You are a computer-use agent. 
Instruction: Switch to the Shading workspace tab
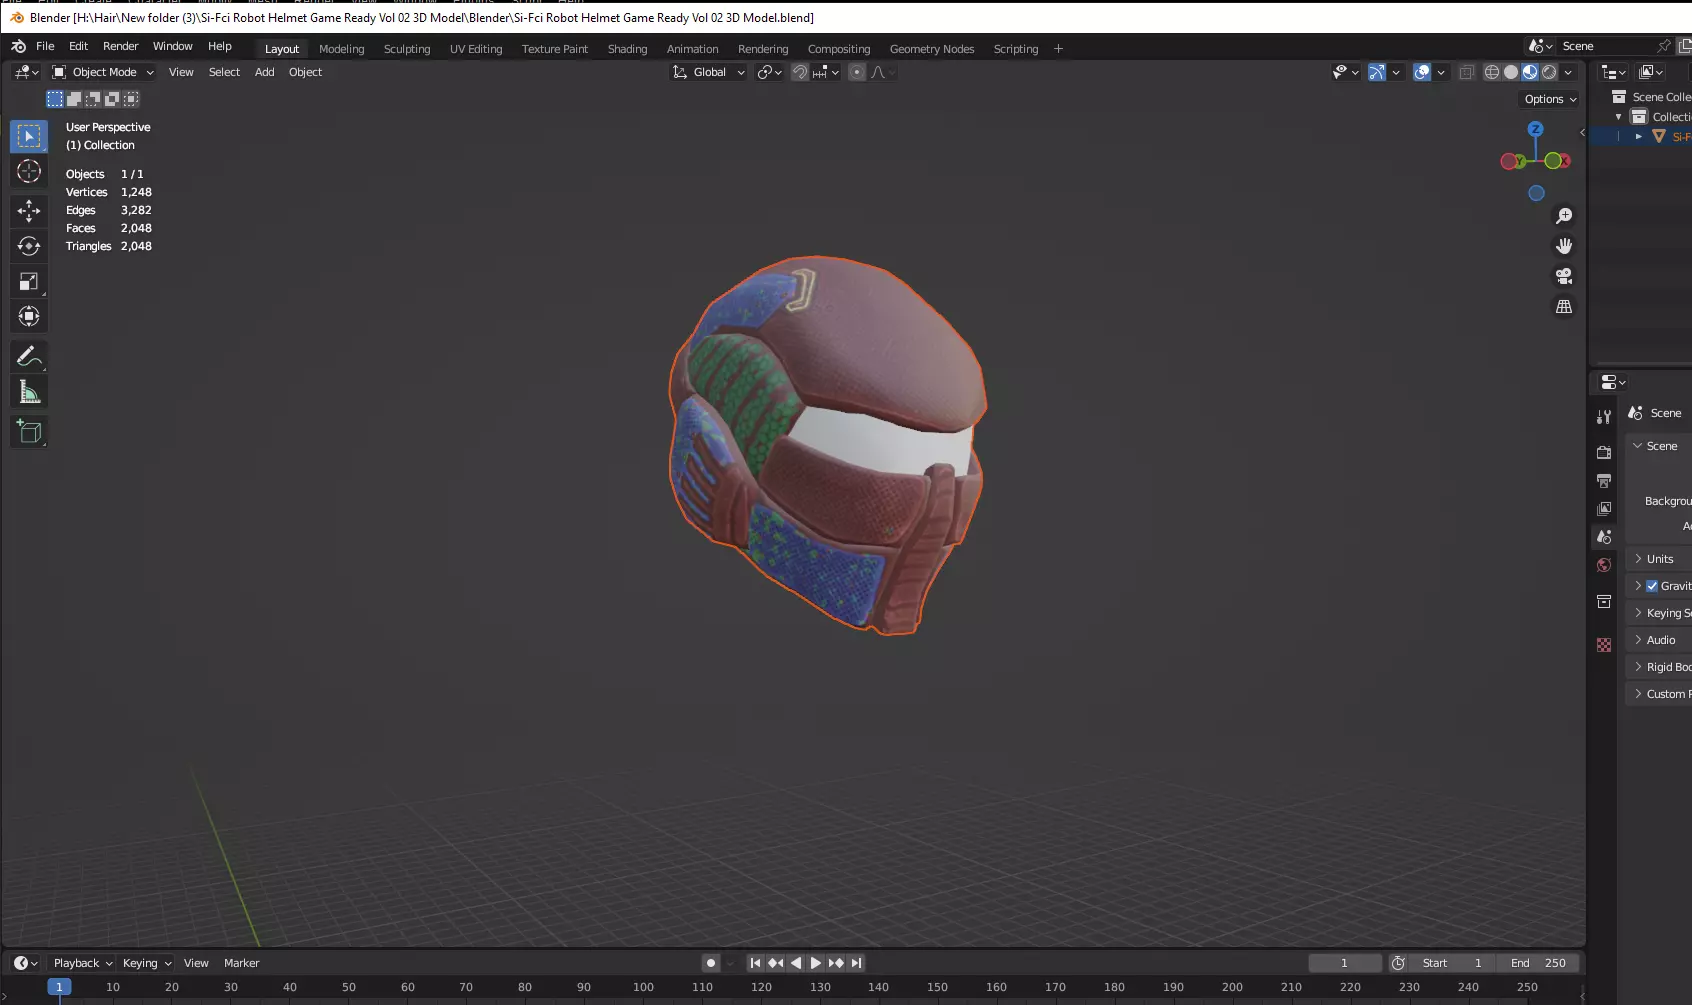tap(627, 49)
